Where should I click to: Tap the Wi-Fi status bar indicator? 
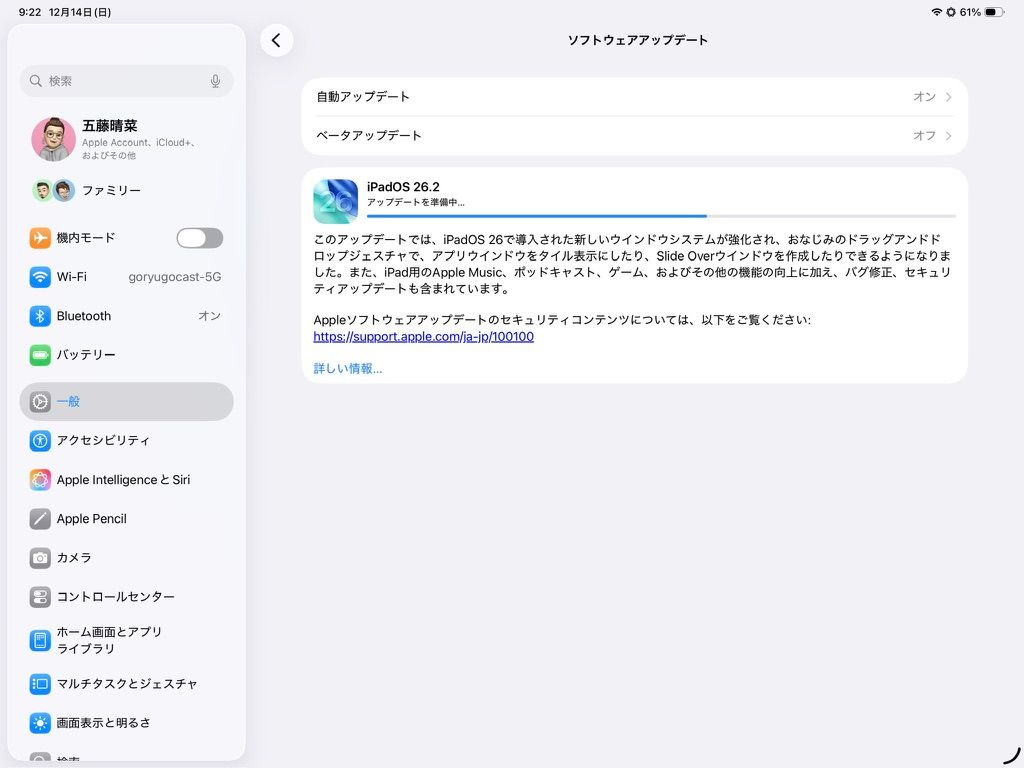coord(936,12)
